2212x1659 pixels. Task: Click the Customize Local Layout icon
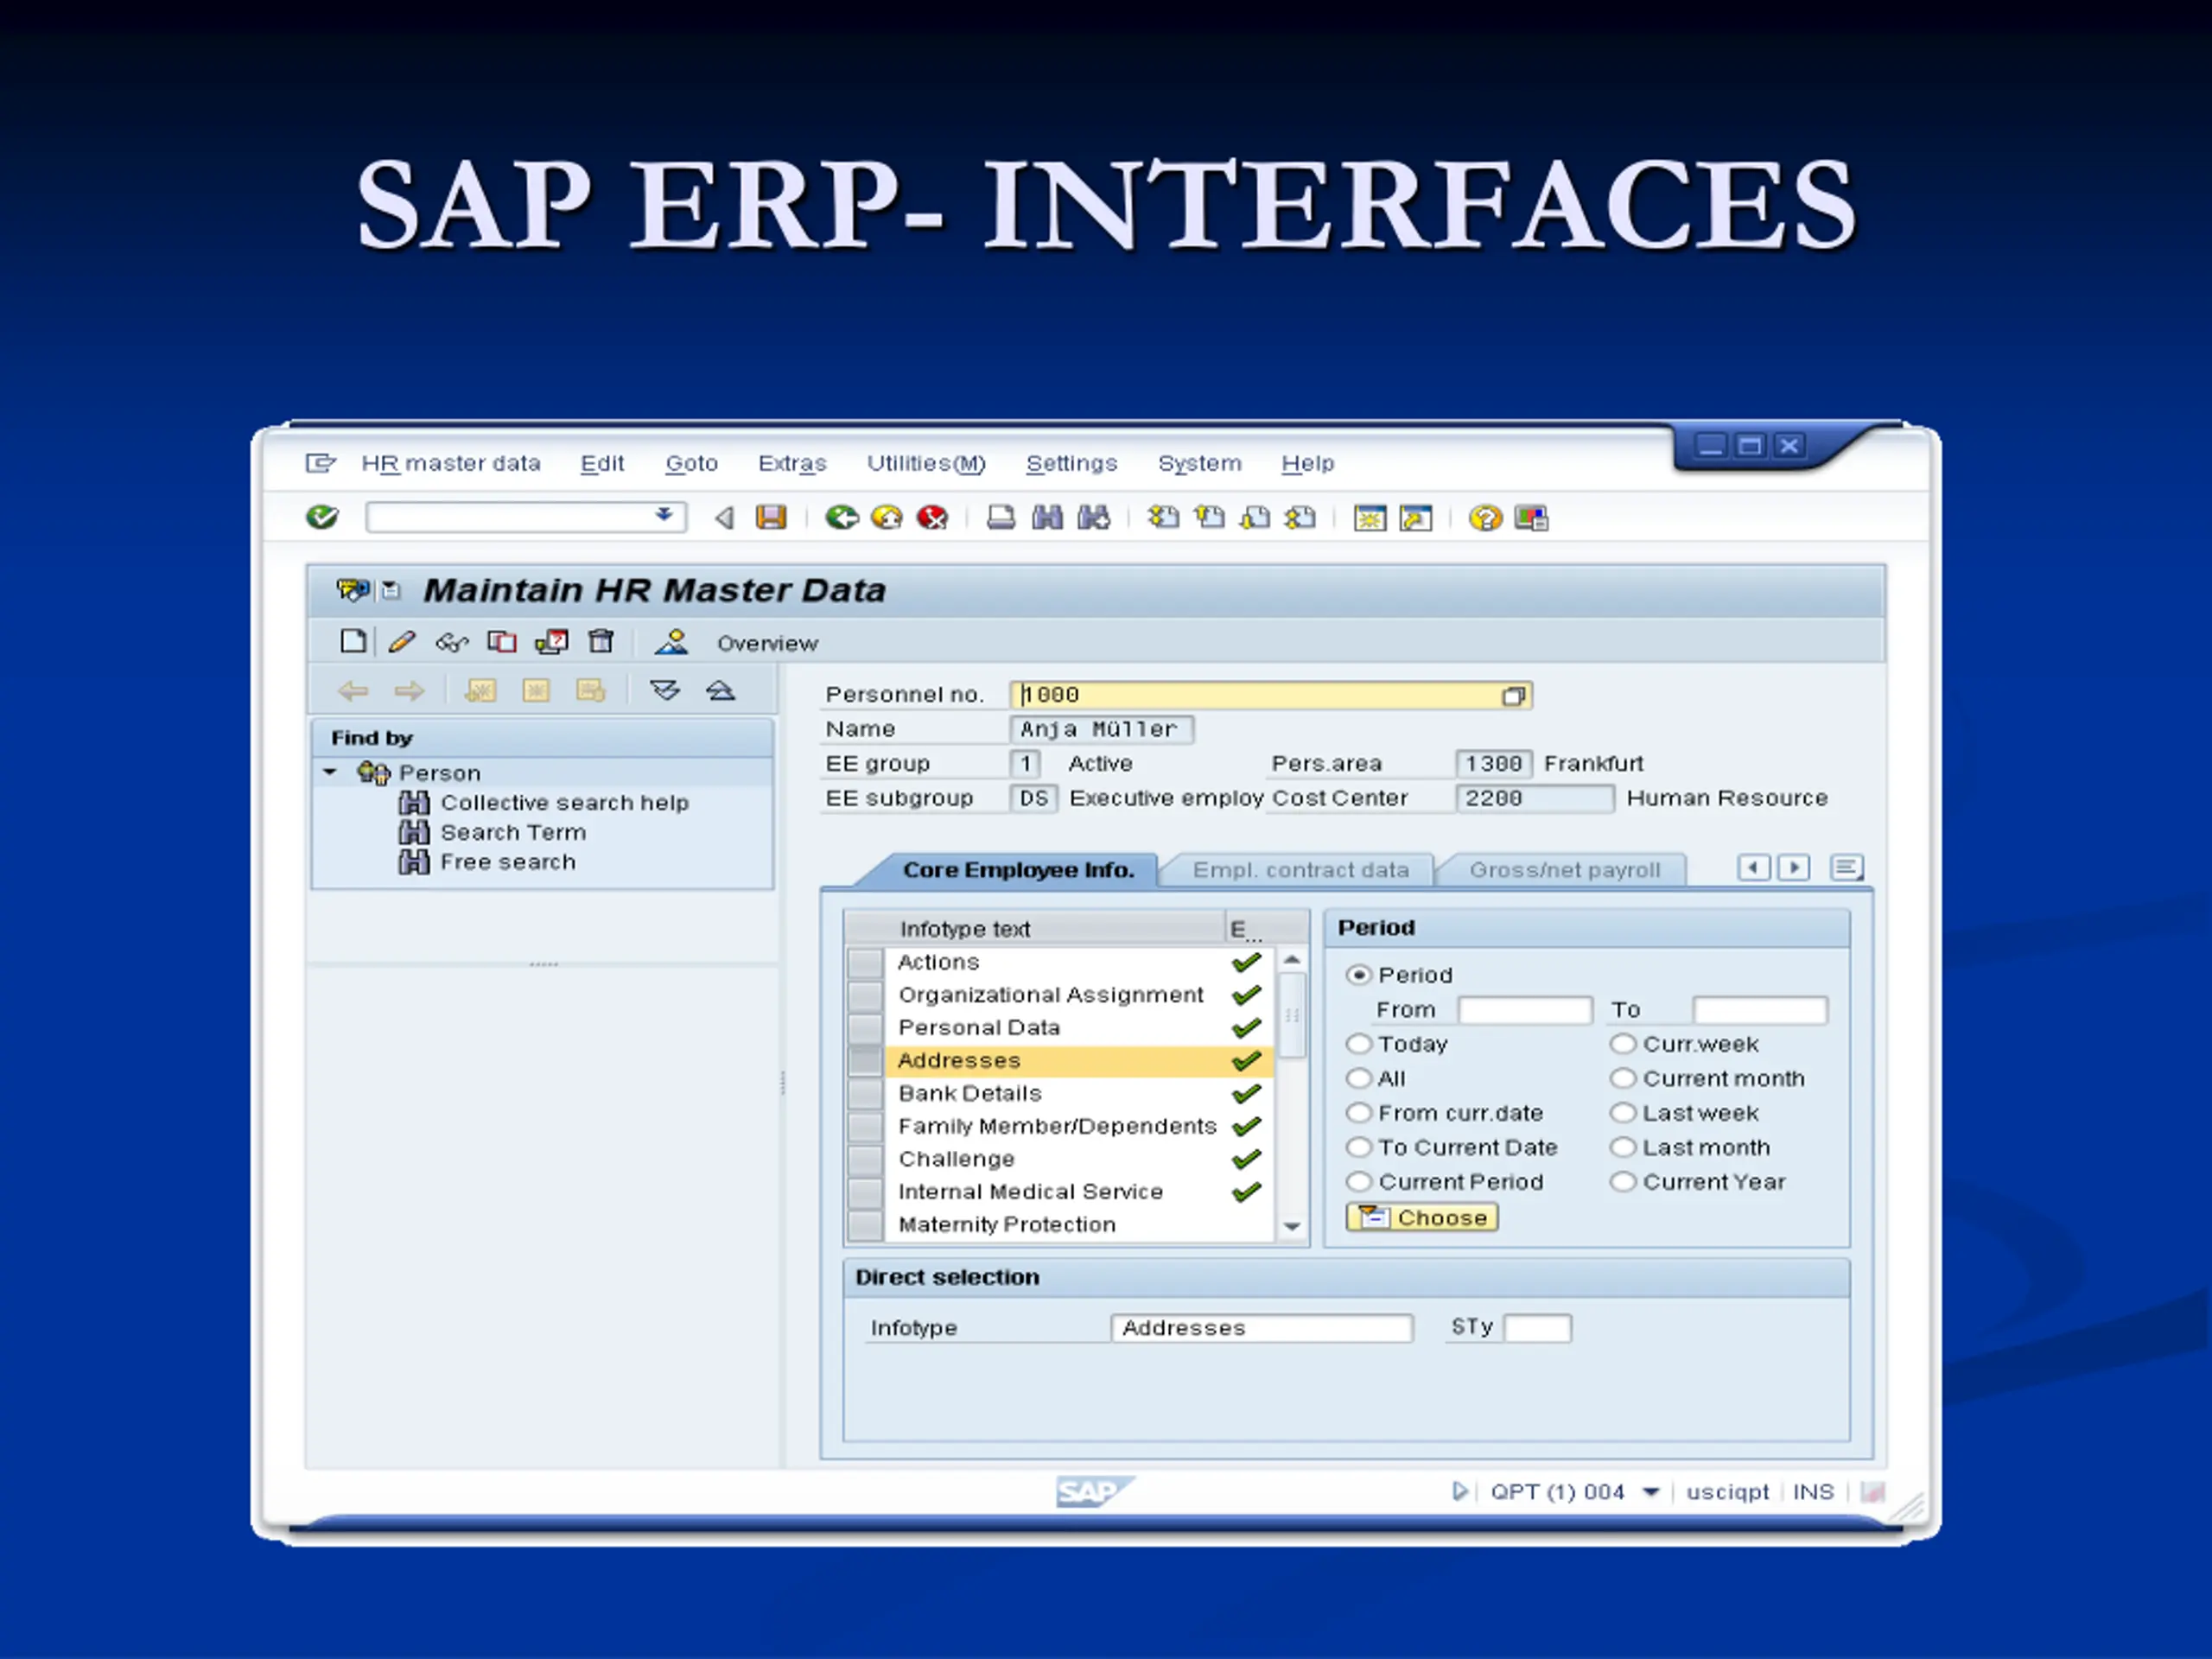[1531, 518]
